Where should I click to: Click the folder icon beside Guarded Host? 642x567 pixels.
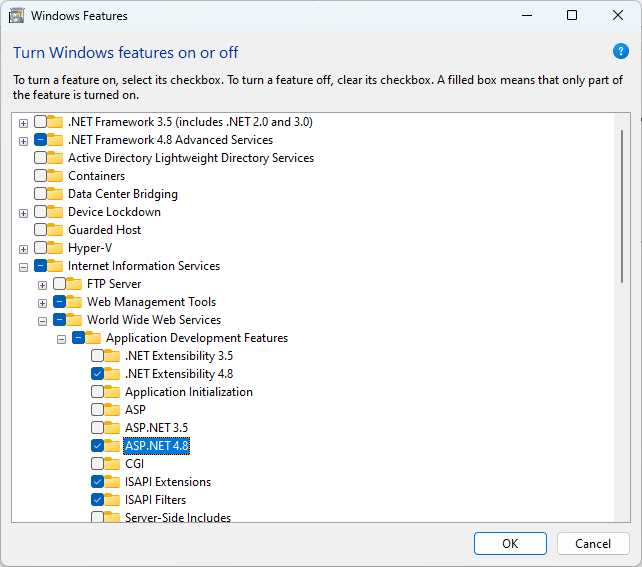[x=56, y=230]
